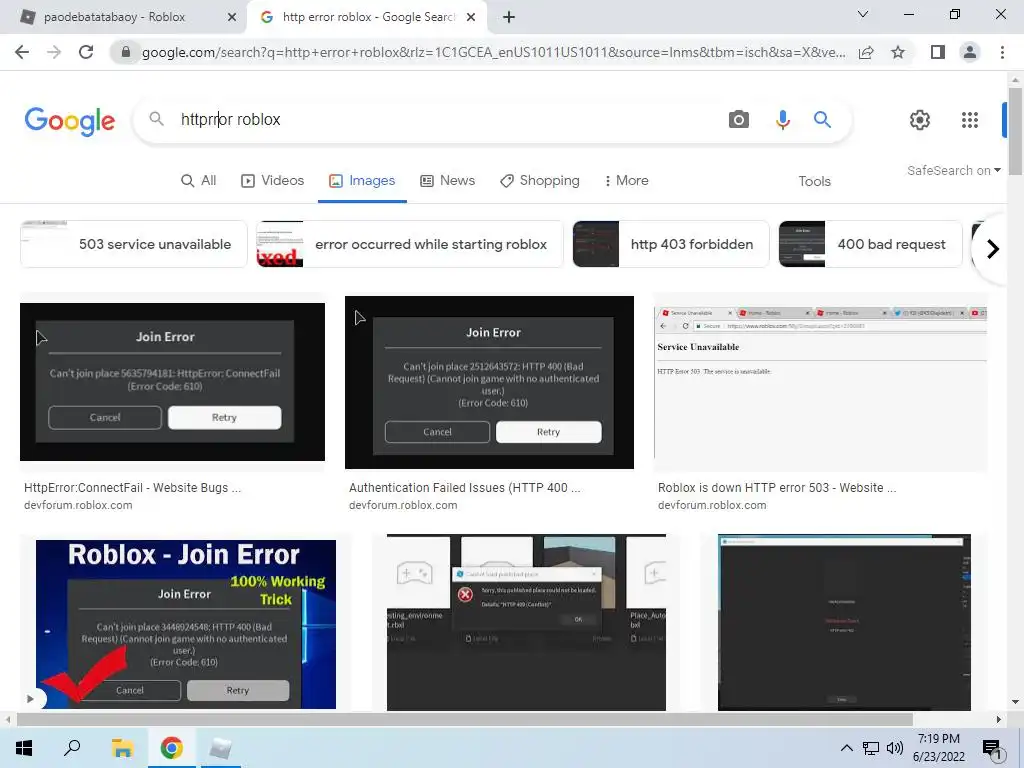Viewport: 1024px width, 768px height.
Task: Open the Windows Start menu
Action: click(x=24, y=748)
